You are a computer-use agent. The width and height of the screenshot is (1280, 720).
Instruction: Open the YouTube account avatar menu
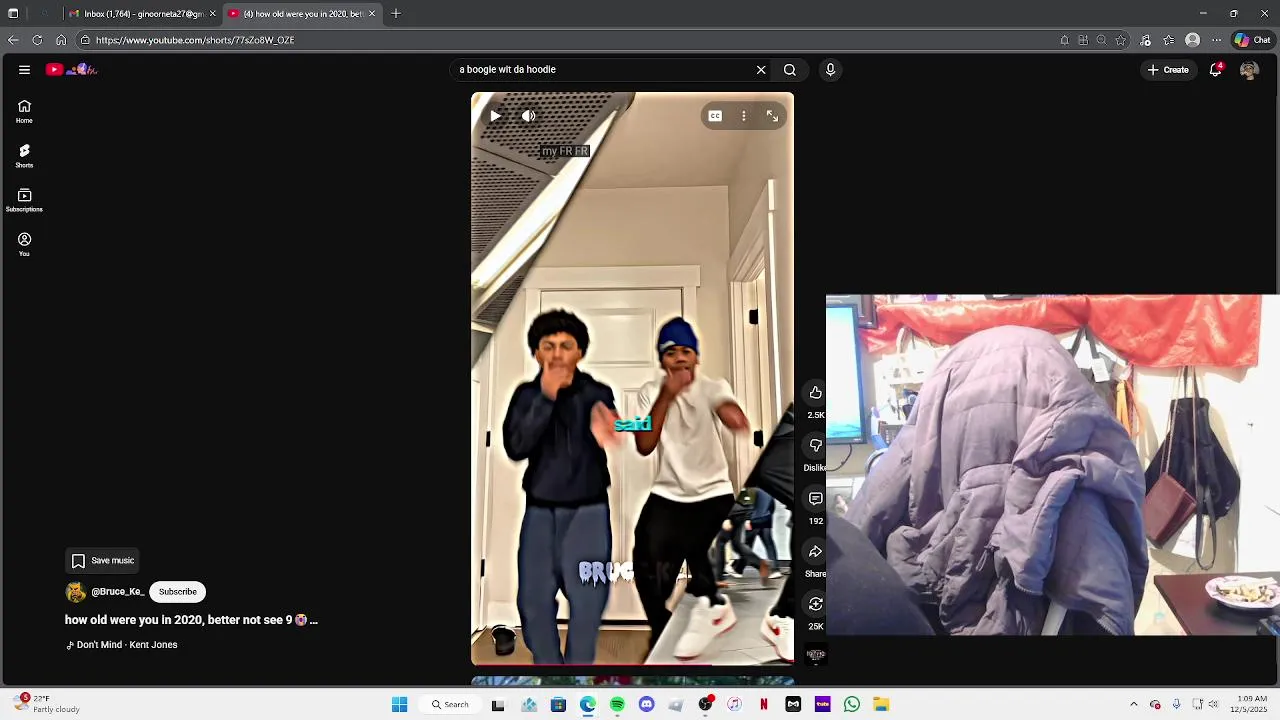point(1249,70)
